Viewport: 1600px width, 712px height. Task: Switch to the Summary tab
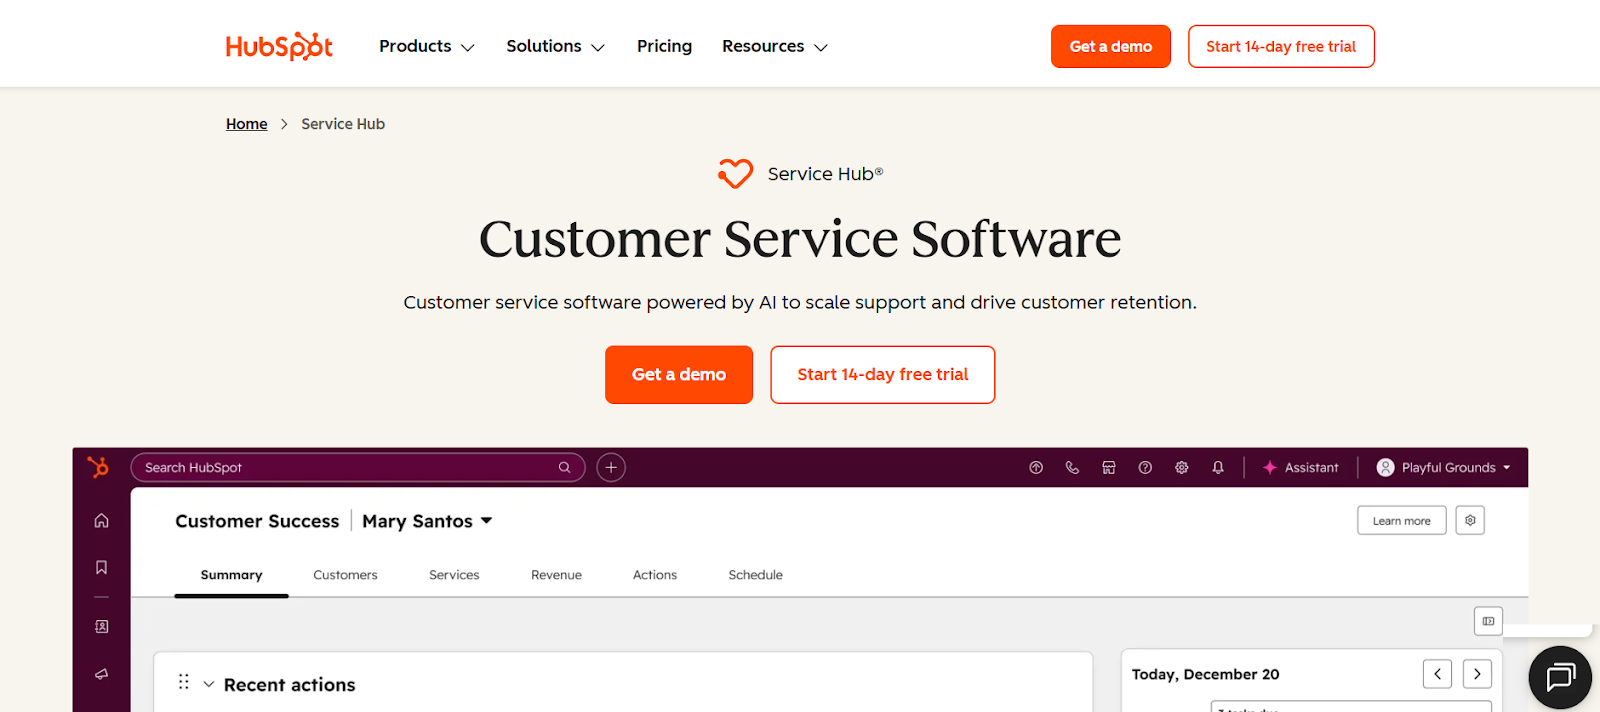tap(231, 575)
